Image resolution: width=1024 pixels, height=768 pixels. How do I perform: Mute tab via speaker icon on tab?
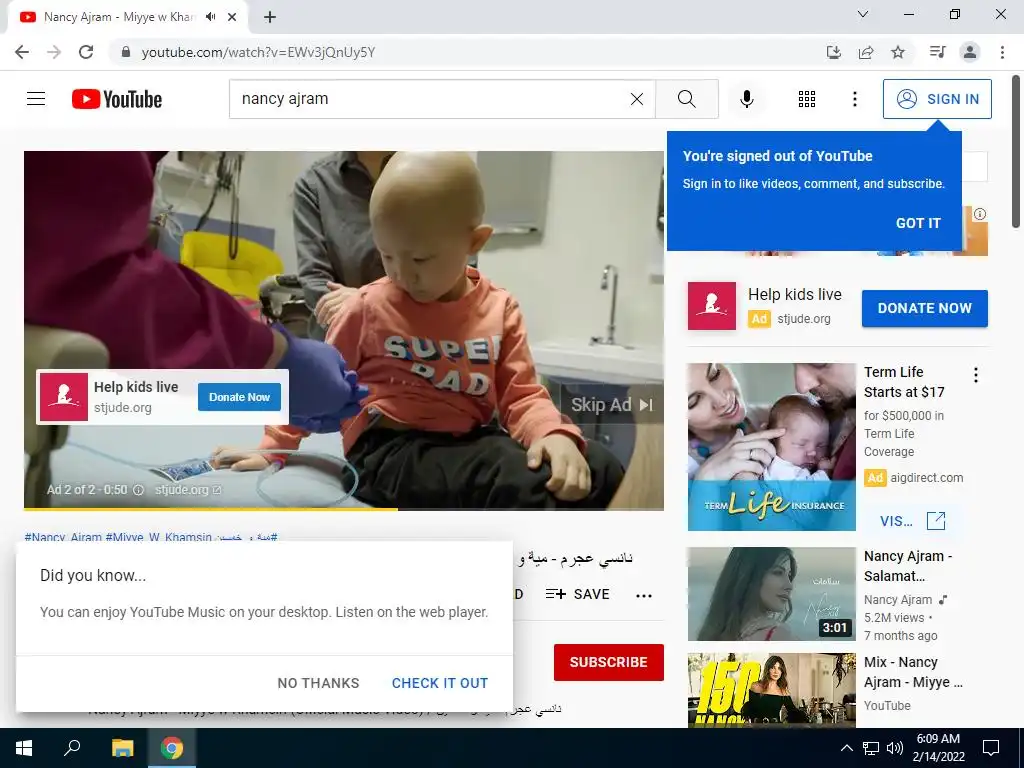[210, 17]
